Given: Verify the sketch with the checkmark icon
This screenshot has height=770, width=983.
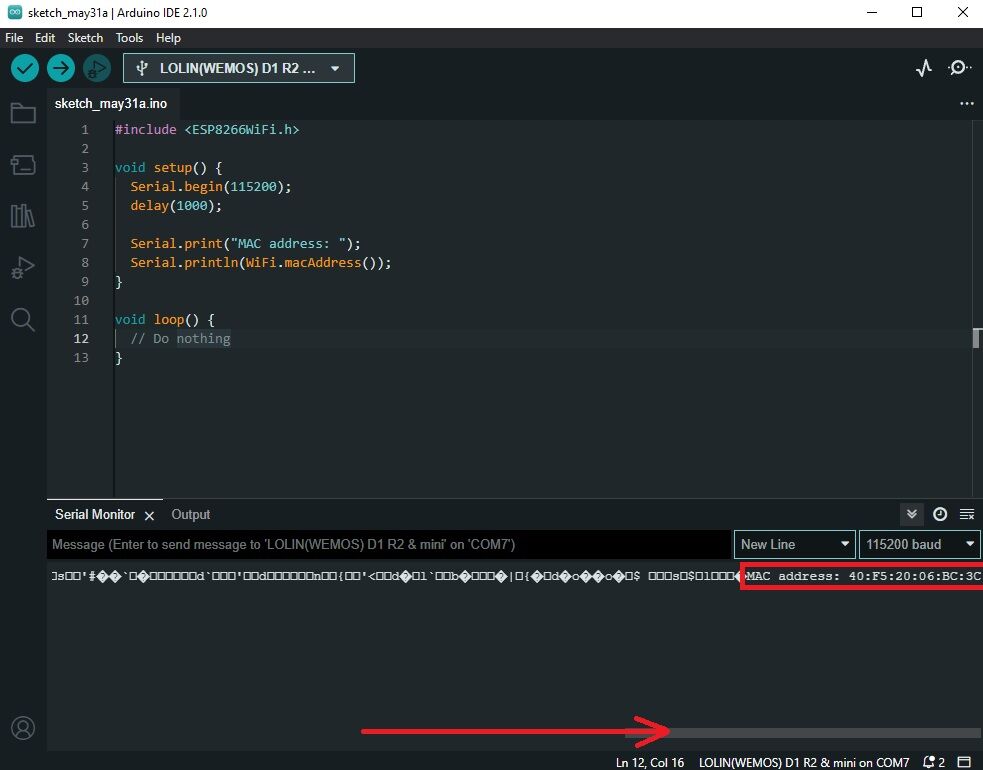Looking at the screenshot, I should click(24, 67).
